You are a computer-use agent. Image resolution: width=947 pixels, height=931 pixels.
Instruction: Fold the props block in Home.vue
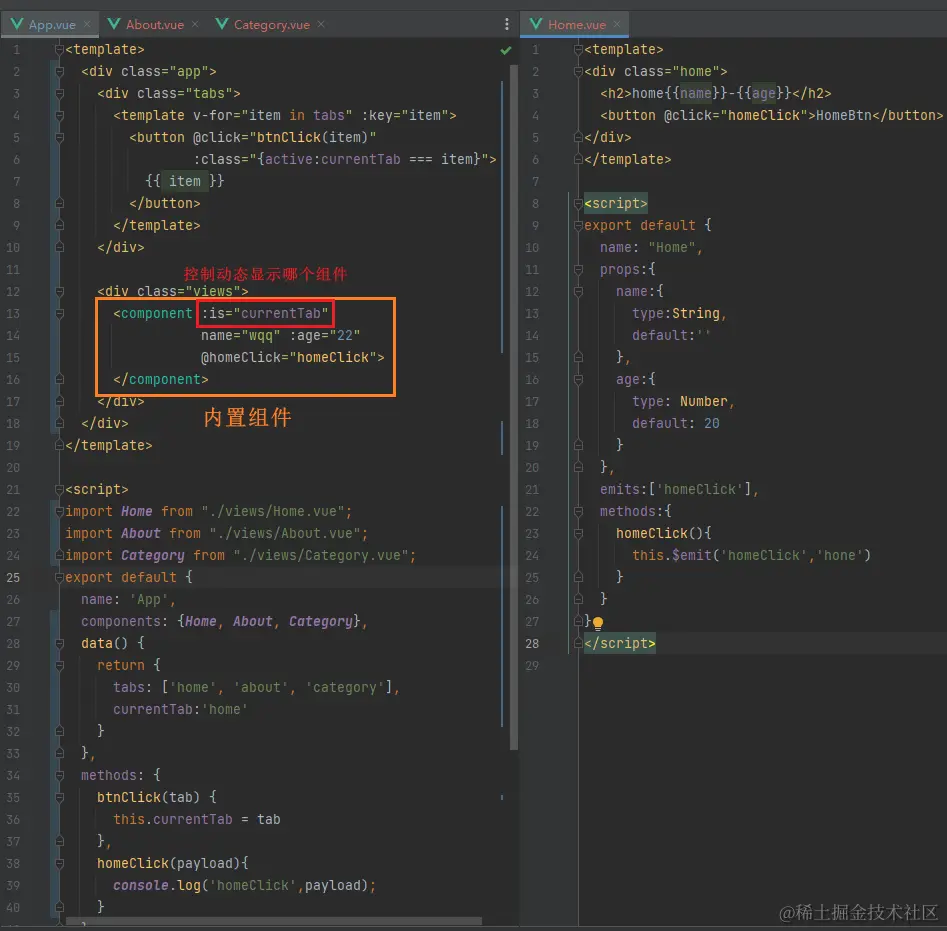click(x=578, y=269)
